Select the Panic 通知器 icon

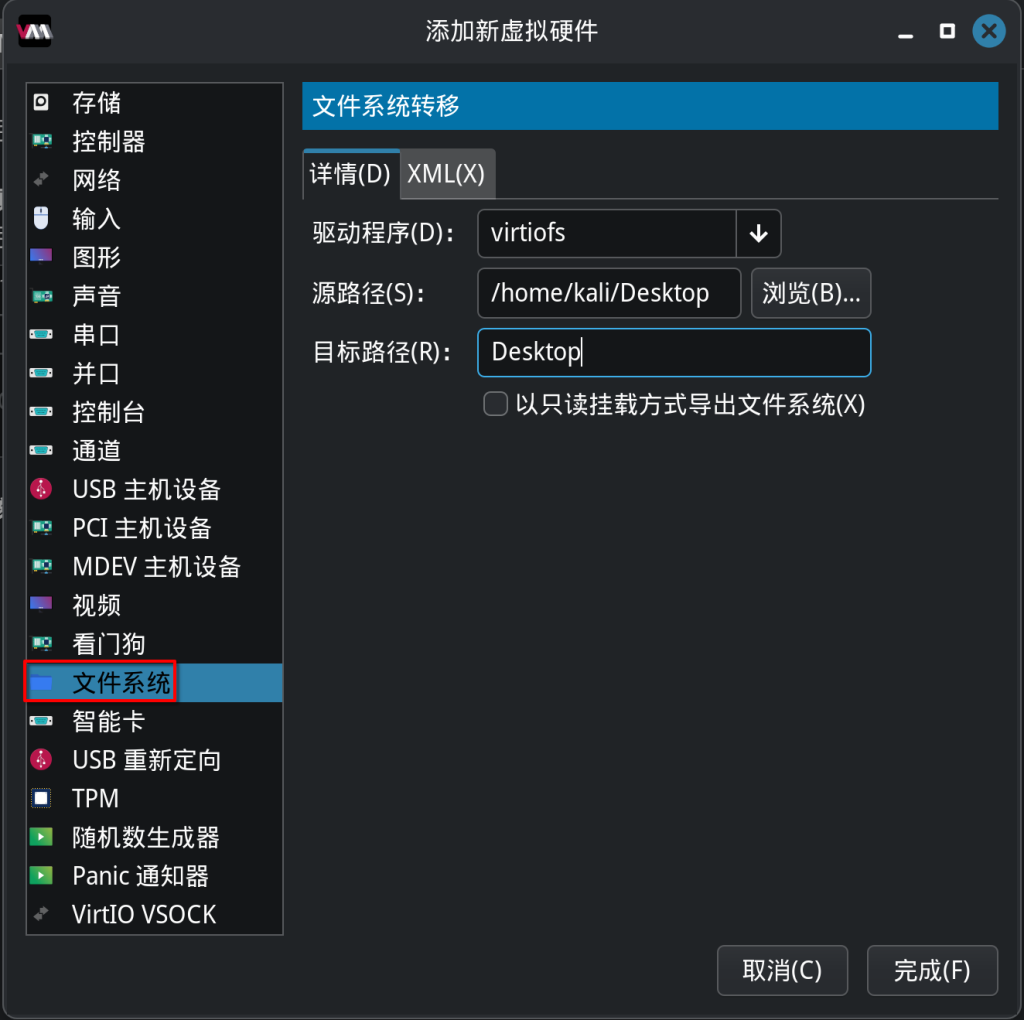[41, 876]
